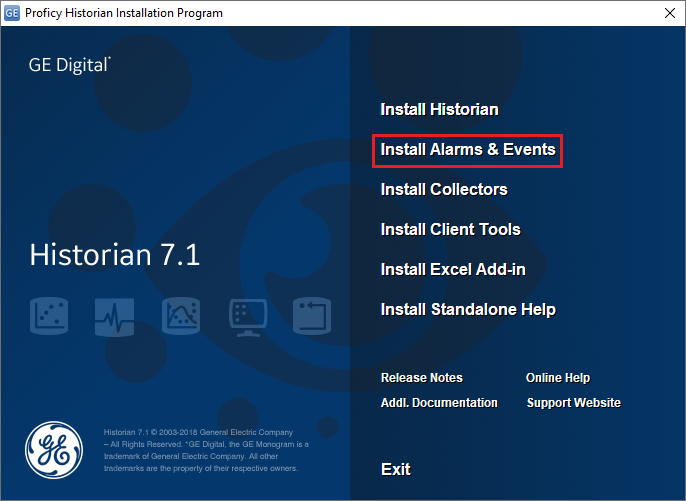Open Install Client Tools
This screenshot has height=501, width=686.
point(451,229)
